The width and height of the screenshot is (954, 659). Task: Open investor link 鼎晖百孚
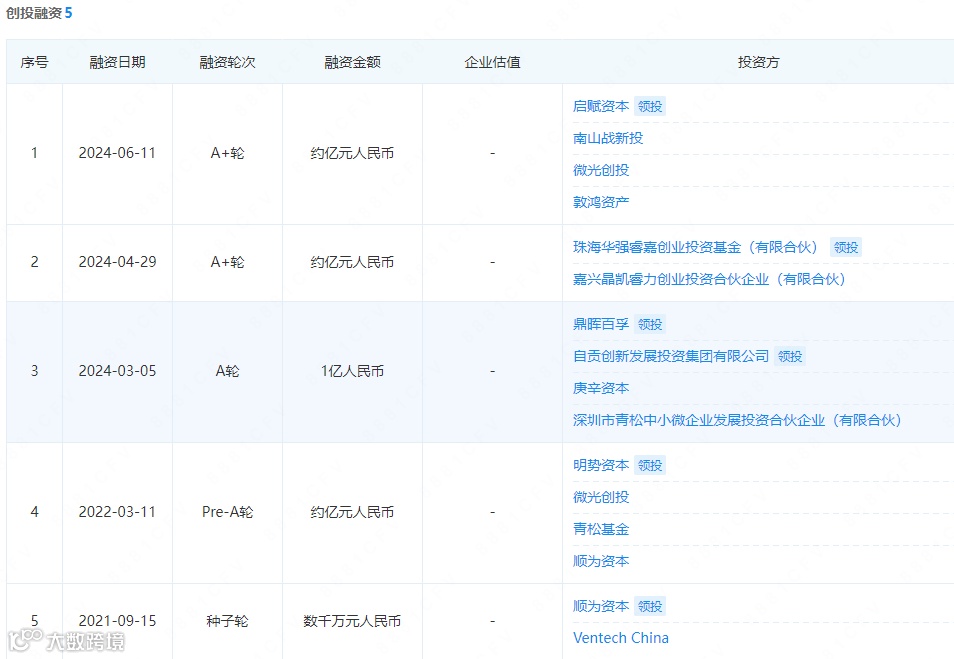[x=601, y=324]
